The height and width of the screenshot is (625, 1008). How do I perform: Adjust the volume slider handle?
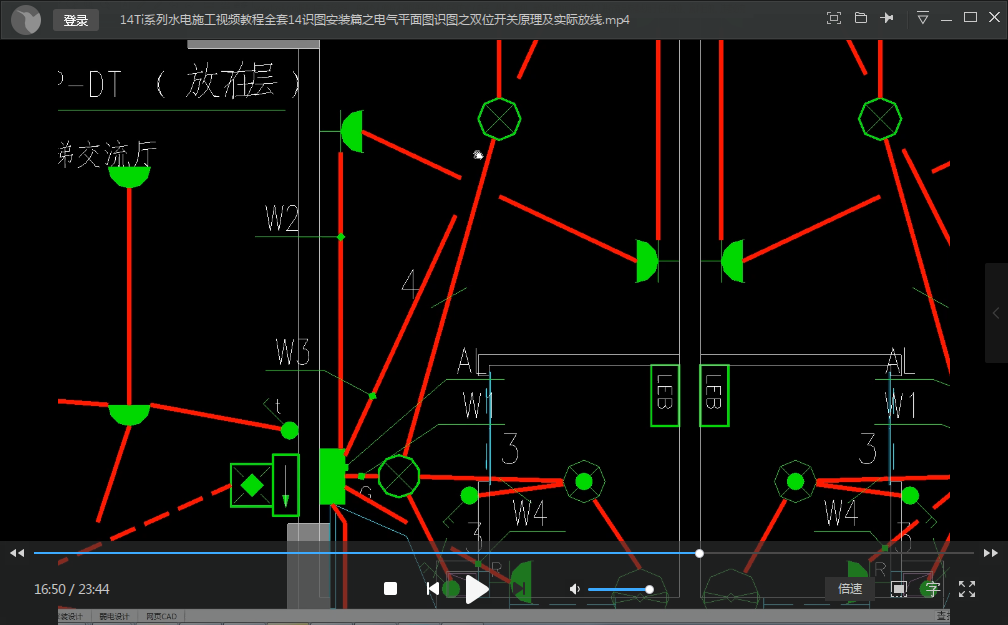649,589
